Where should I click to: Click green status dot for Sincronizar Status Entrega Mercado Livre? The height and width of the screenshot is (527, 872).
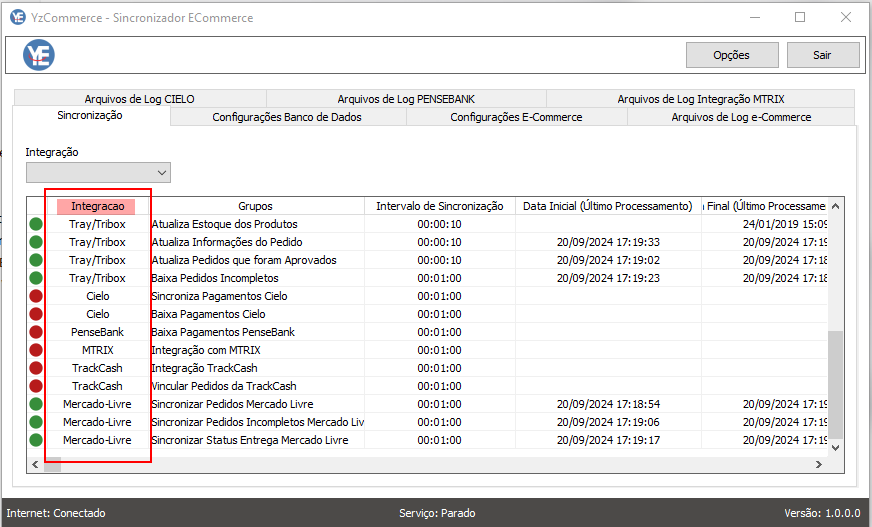pyautogui.click(x=36, y=440)
